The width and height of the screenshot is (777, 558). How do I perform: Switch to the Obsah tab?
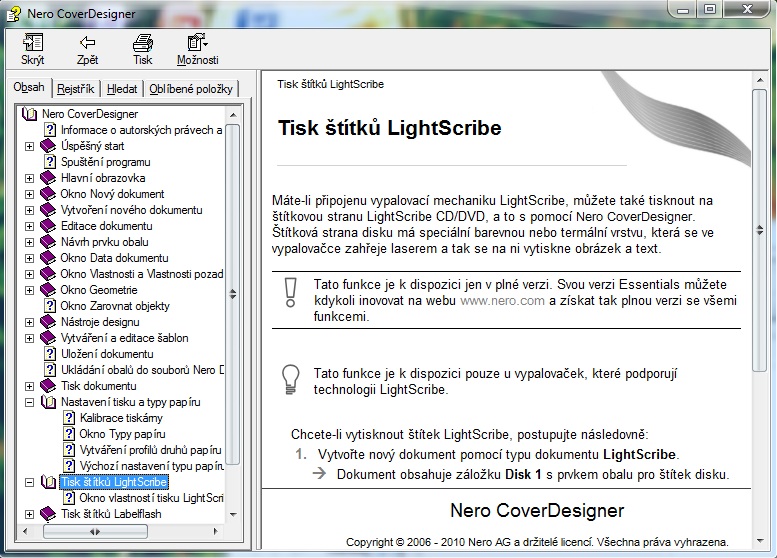(x=29, y=87)
